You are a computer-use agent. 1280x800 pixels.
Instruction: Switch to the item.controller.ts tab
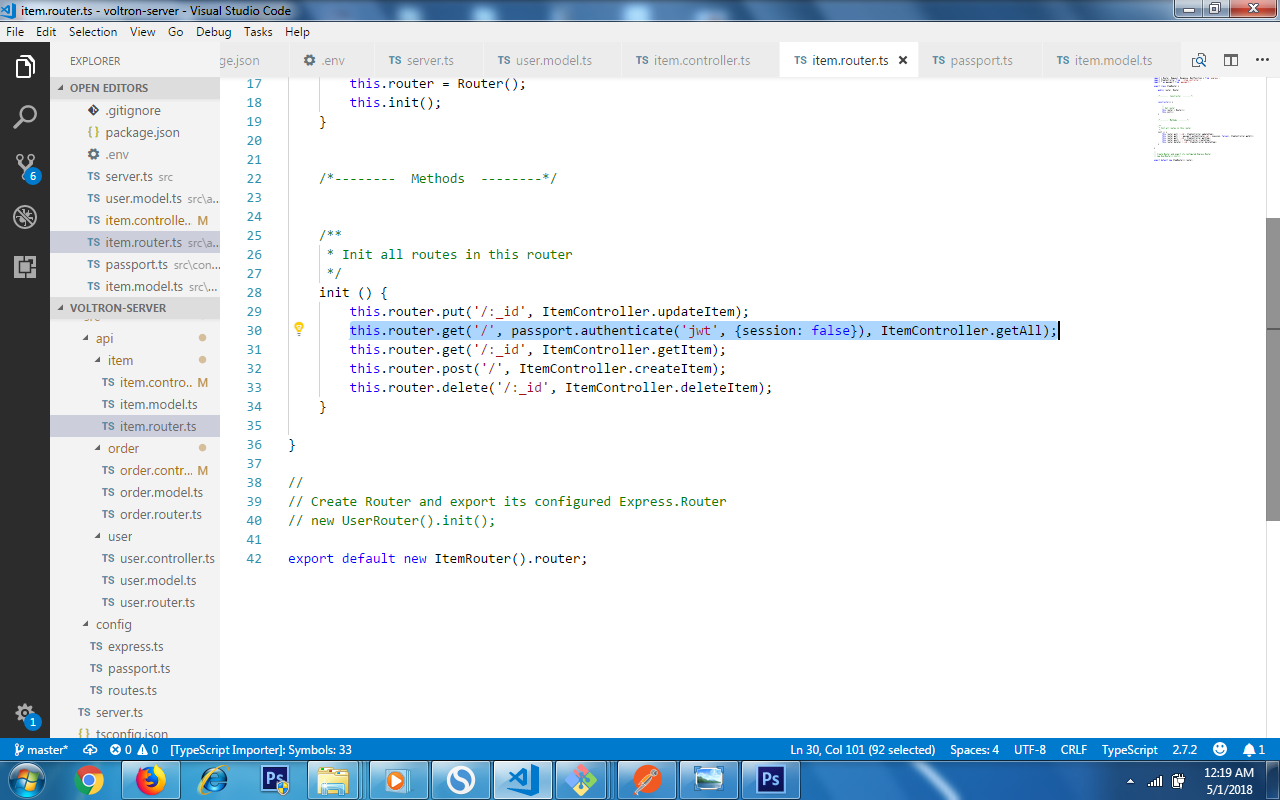click(x=700, y=60)
